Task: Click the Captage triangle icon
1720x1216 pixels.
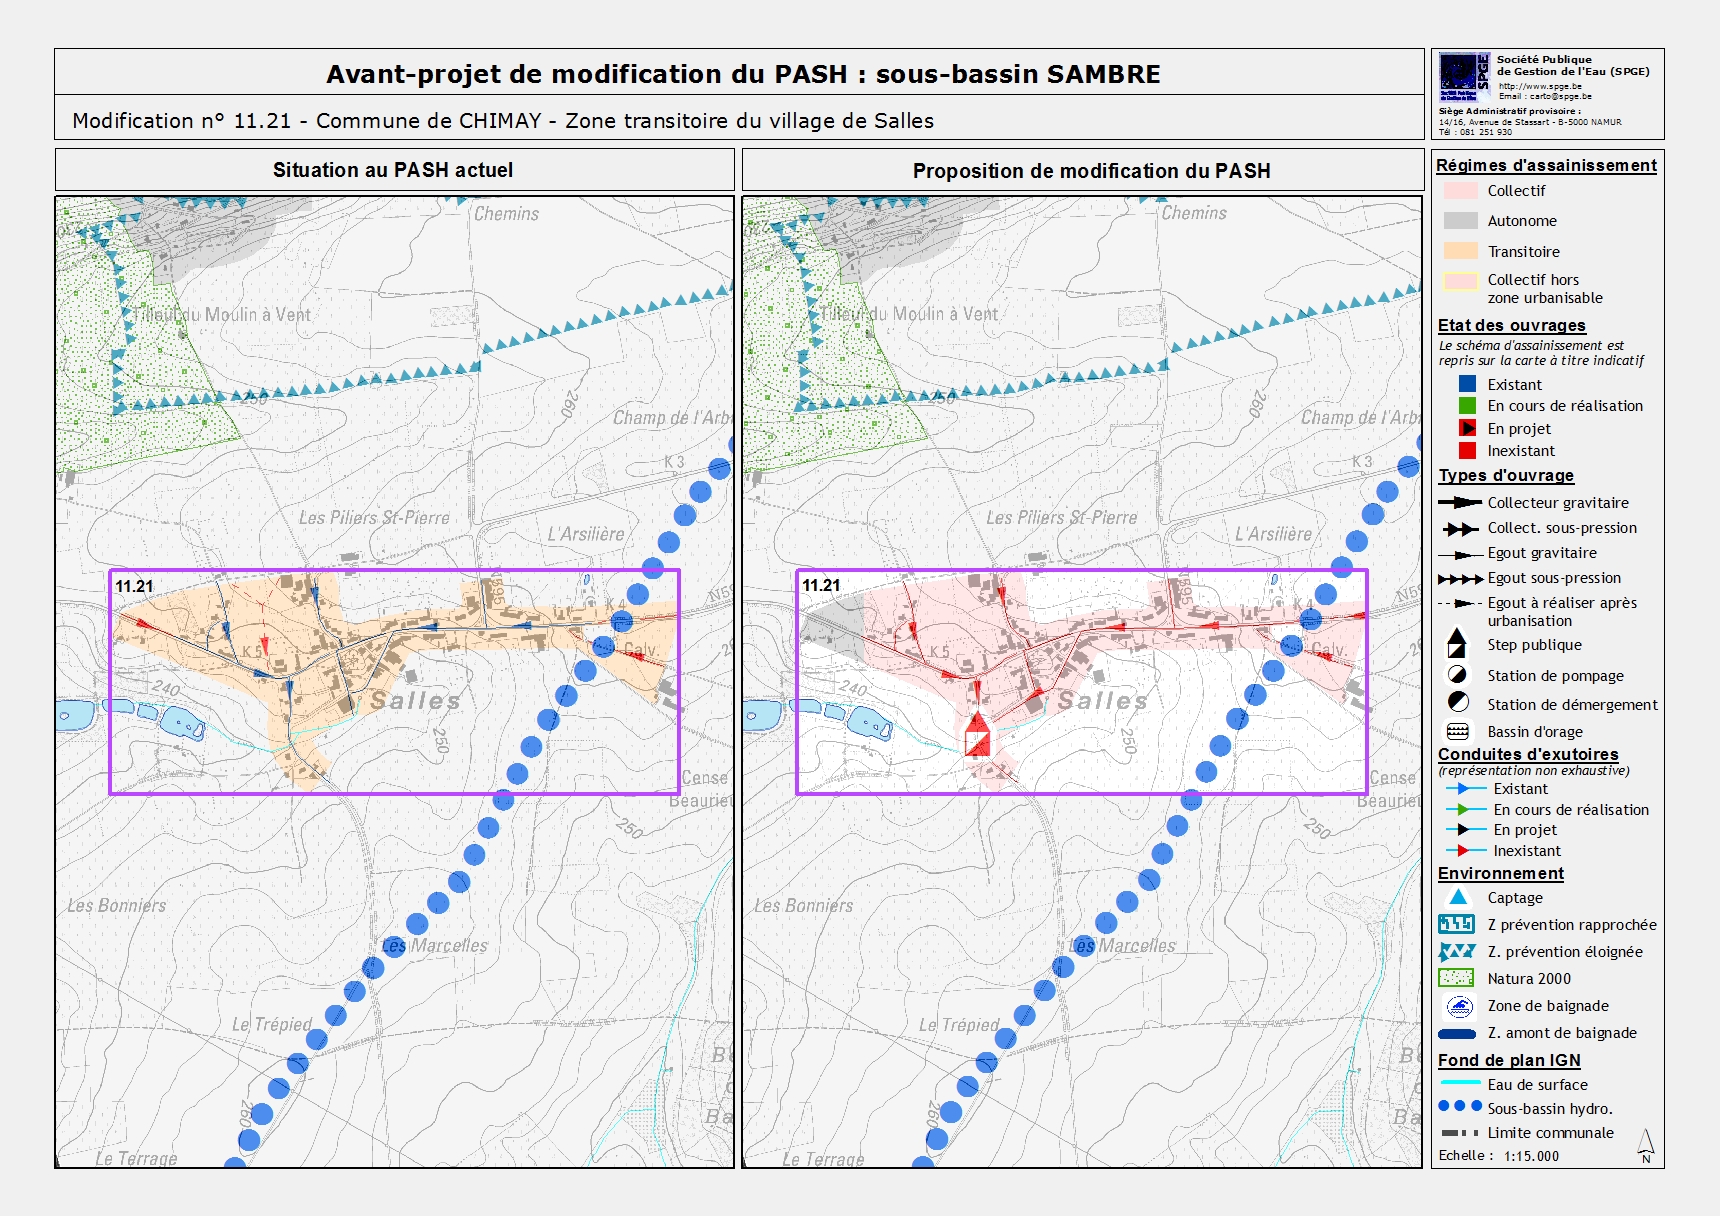Action: pyautogui.click(x=1458, y=897)
